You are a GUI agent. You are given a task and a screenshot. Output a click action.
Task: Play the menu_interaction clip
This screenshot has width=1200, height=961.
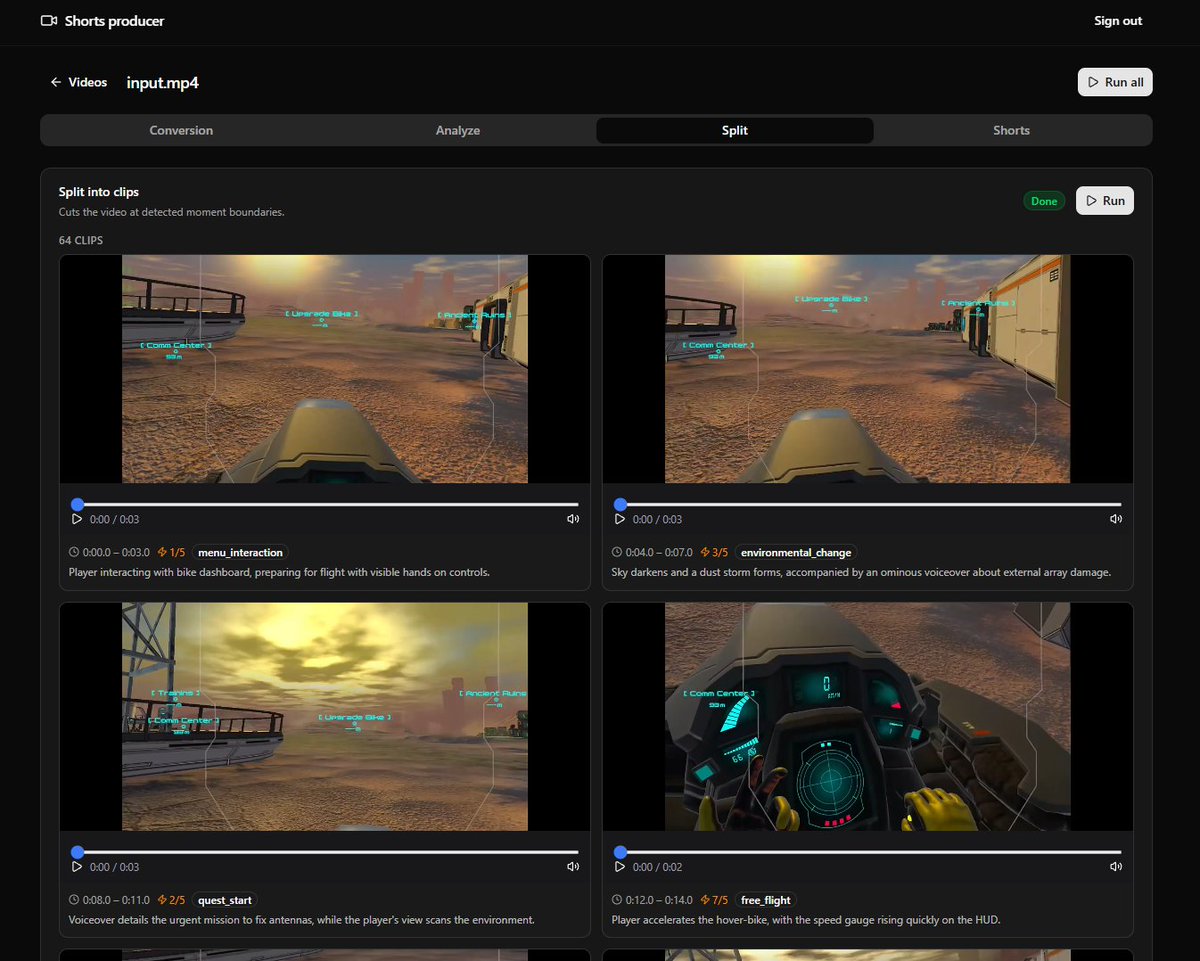click(77, 519)
